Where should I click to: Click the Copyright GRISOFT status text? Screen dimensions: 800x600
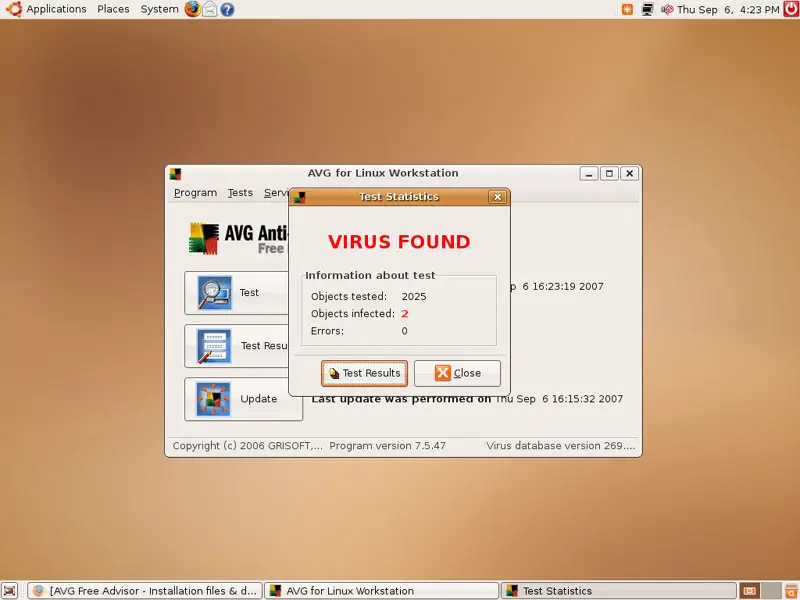click(x=247, y=446)
